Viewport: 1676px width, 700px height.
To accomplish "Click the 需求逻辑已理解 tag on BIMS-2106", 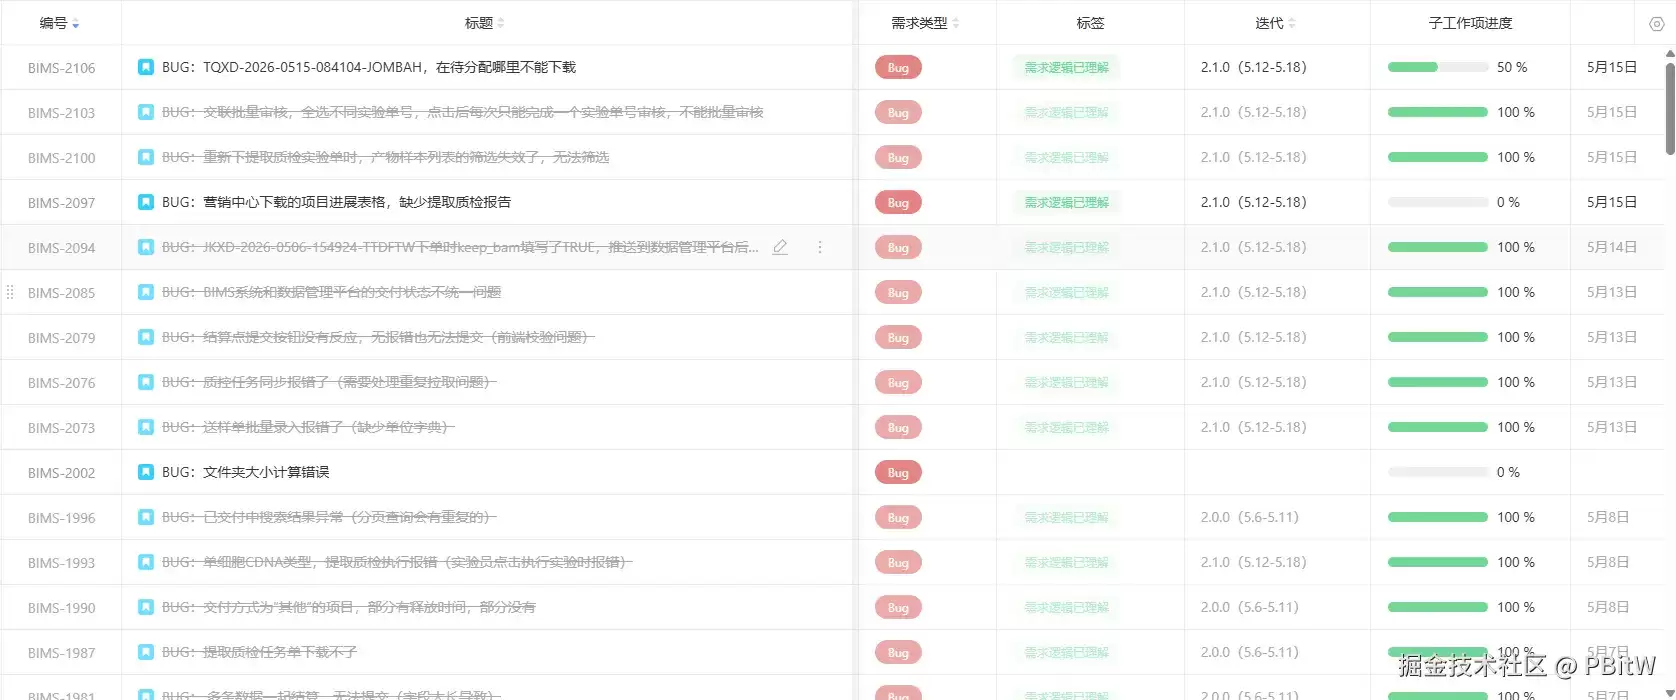I will 1066,67.
